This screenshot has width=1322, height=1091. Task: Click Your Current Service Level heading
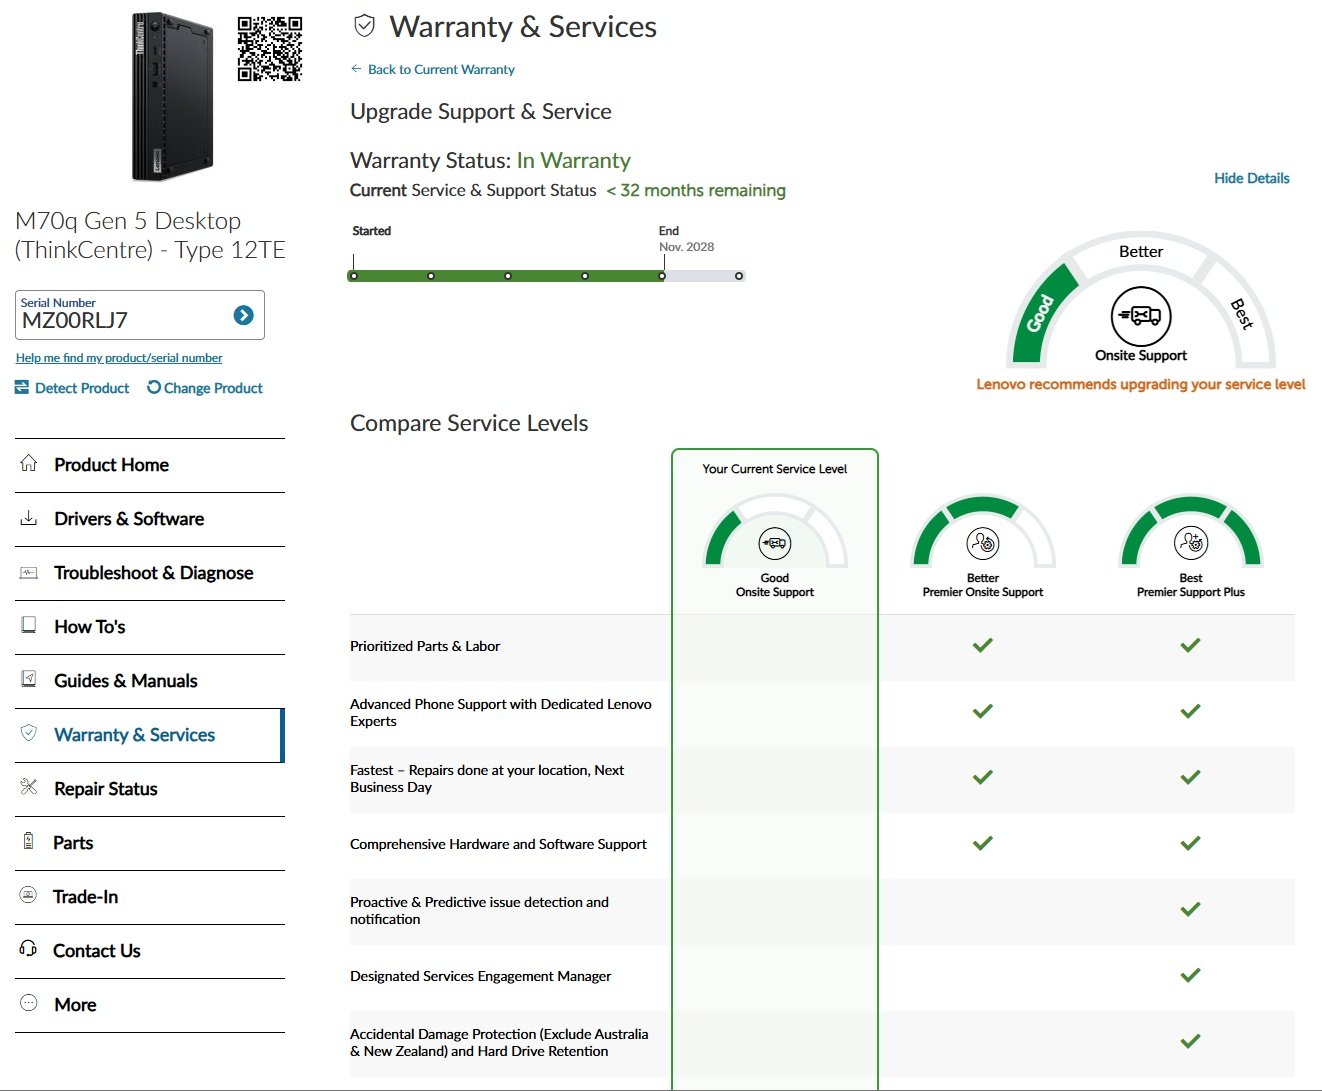point(775,469)
